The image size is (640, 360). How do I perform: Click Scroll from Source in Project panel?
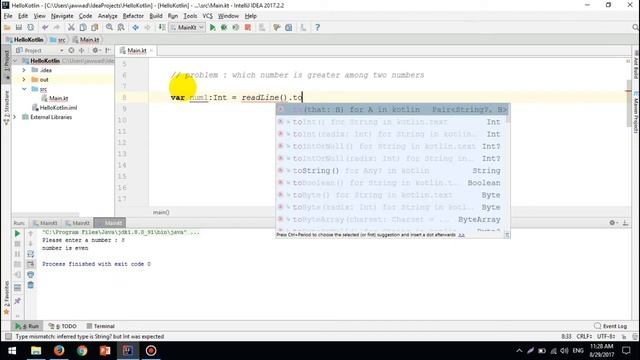click(71, 50)
